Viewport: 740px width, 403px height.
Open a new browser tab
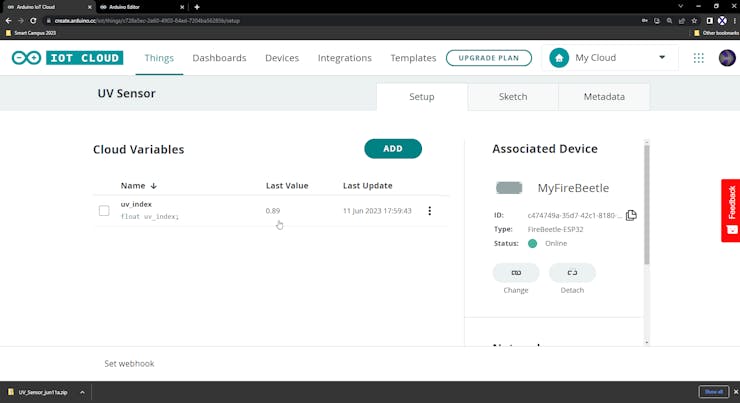(197, 7)
